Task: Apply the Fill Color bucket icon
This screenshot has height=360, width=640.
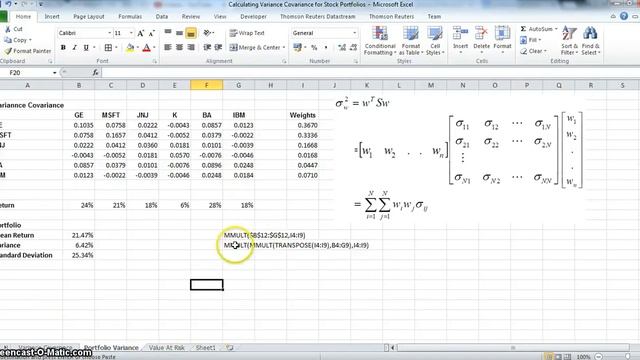Action: (x=130, y=48)
